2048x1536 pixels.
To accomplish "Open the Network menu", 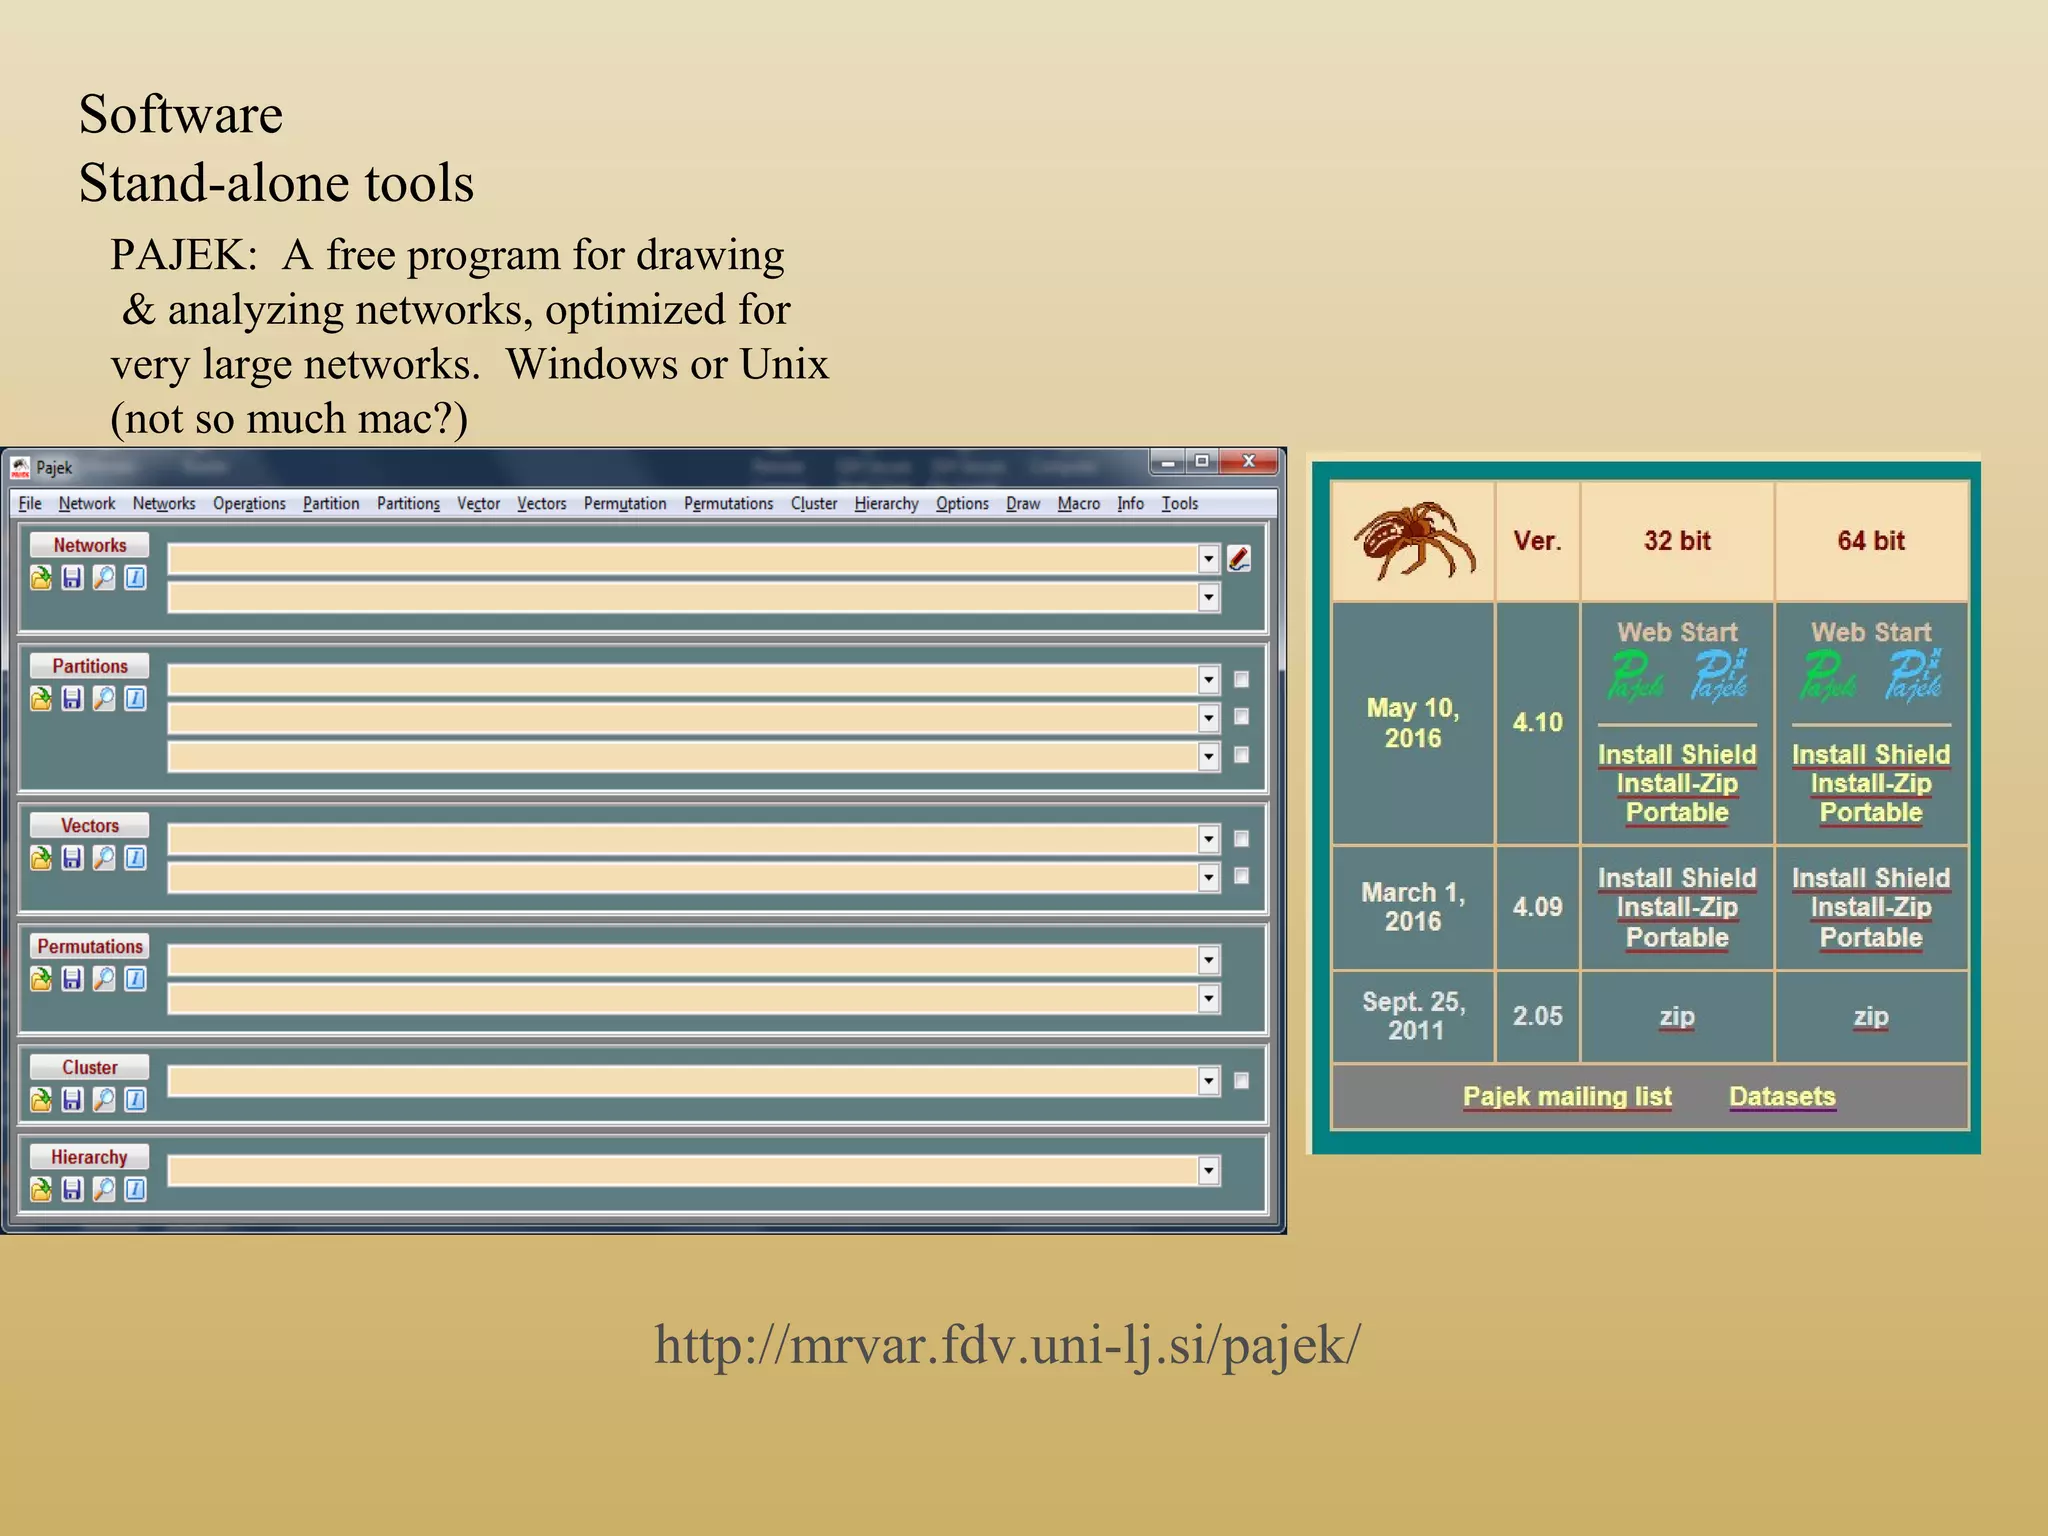I will tap(86, 503).
